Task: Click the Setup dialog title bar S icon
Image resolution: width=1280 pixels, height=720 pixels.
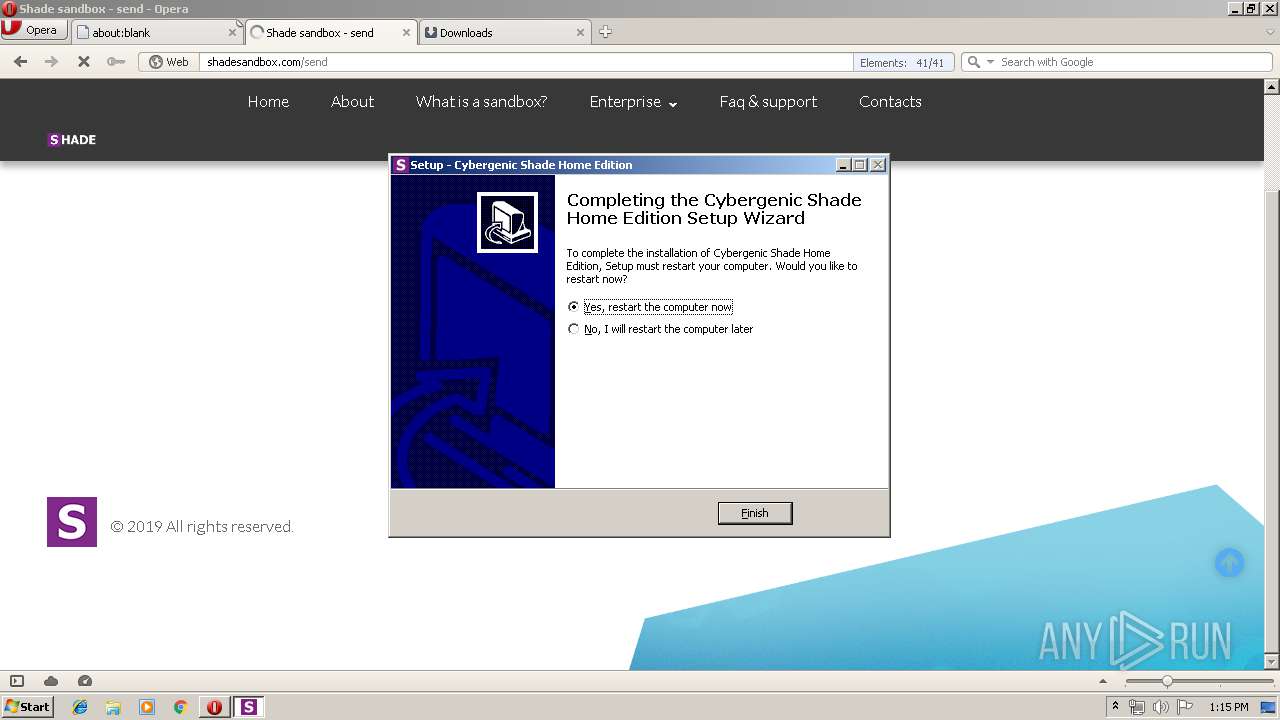Action: tap(400, 165)
